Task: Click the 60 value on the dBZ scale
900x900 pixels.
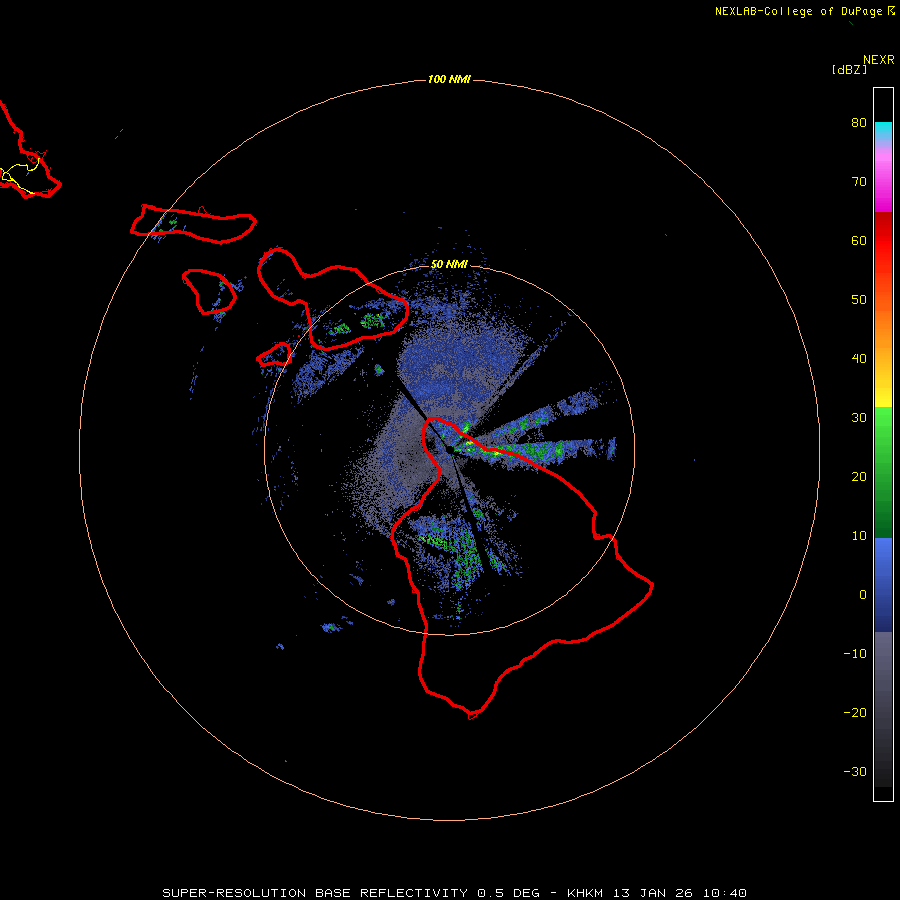Action: tap(859, 240)
